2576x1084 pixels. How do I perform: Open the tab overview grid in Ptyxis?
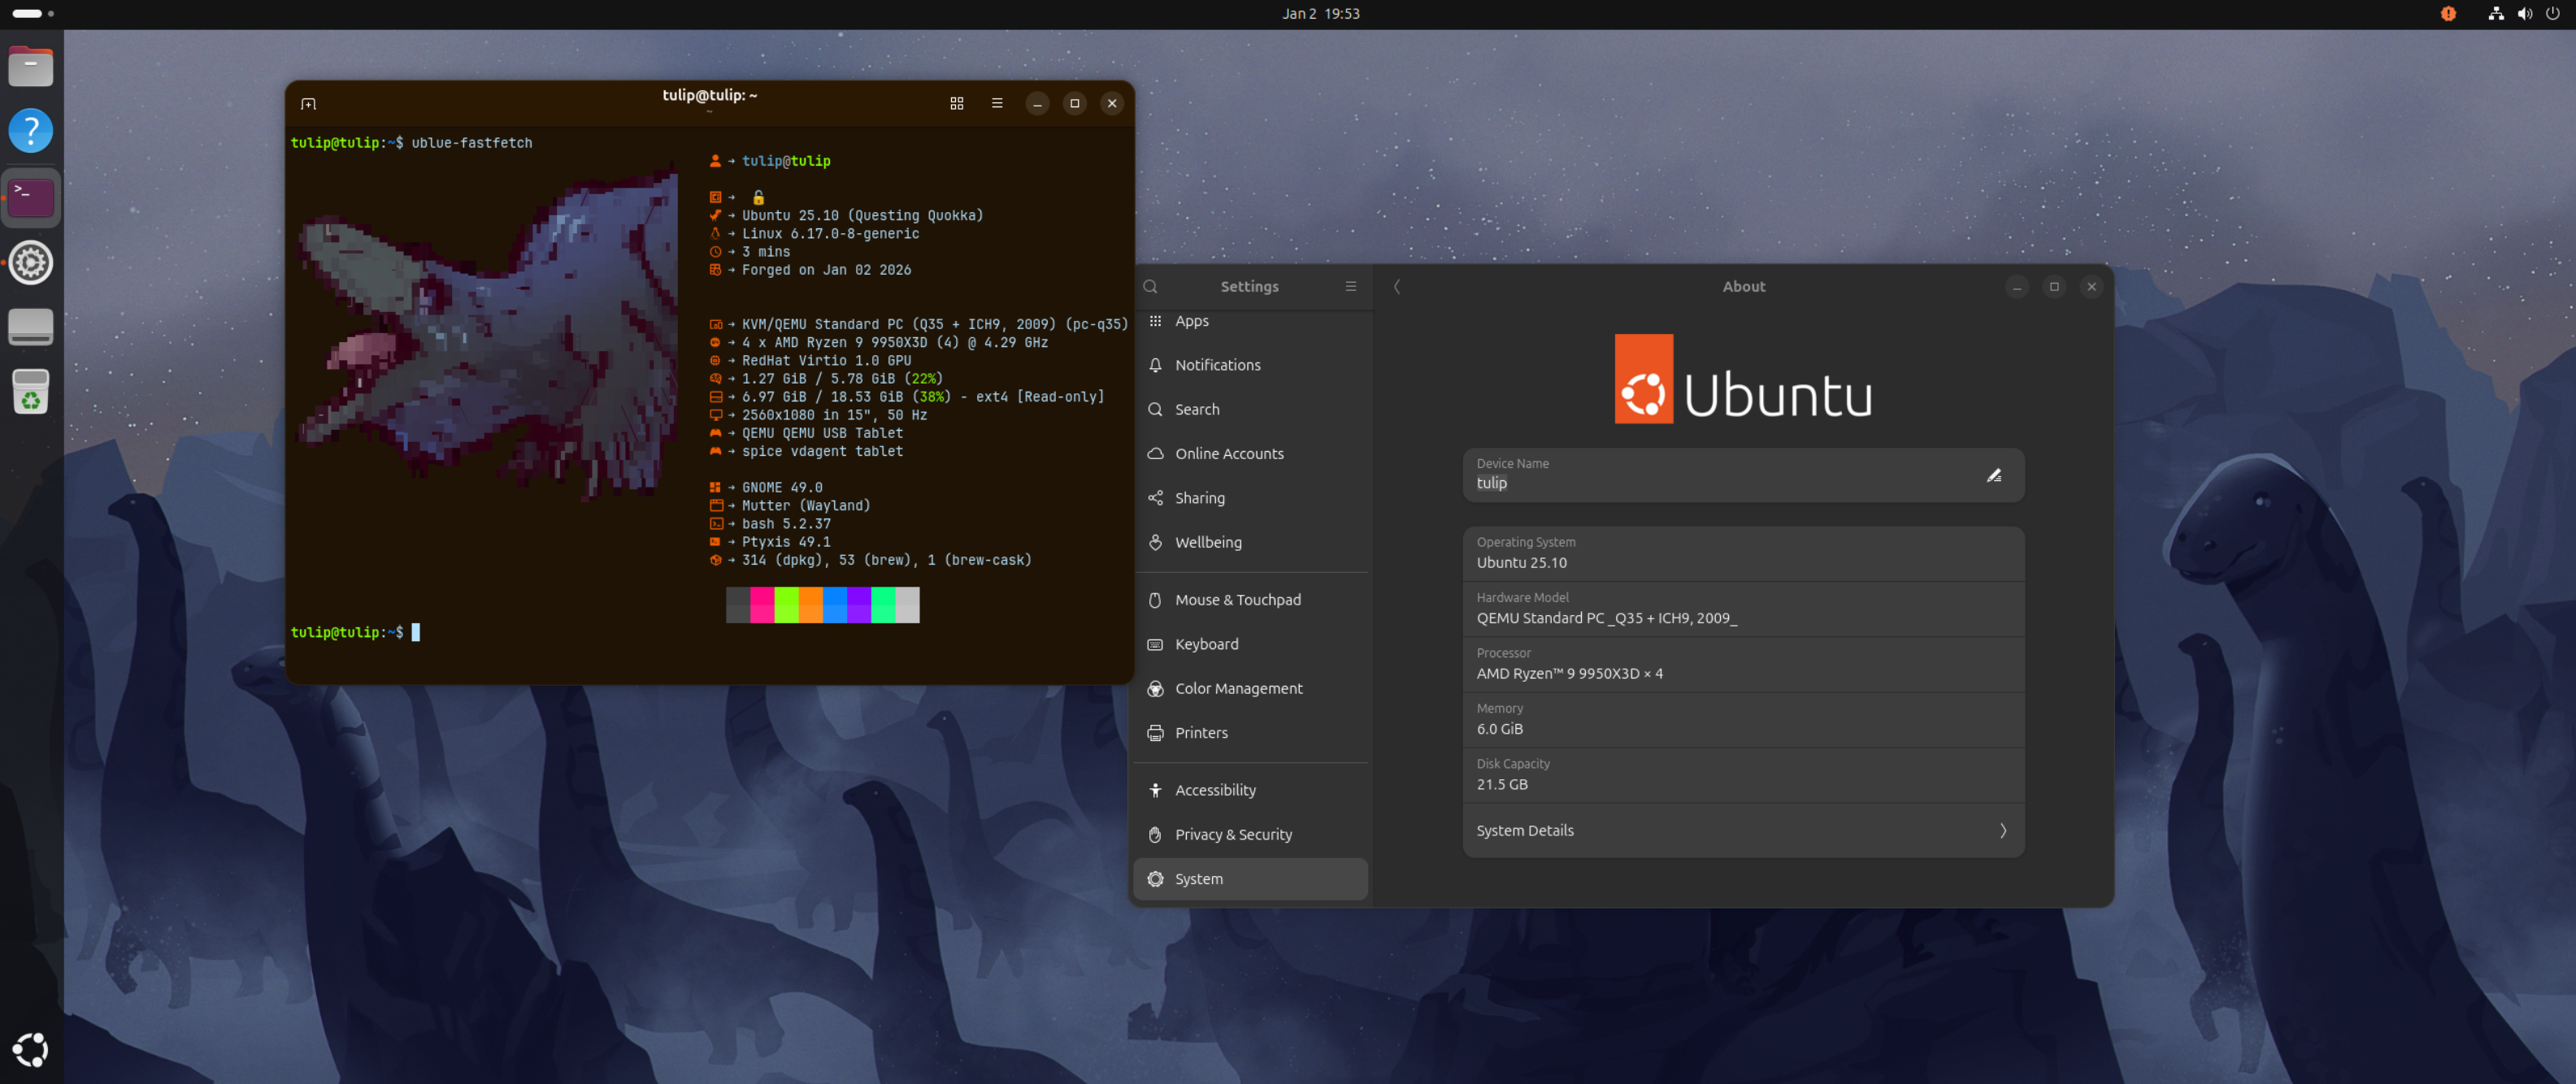point(957,103)
